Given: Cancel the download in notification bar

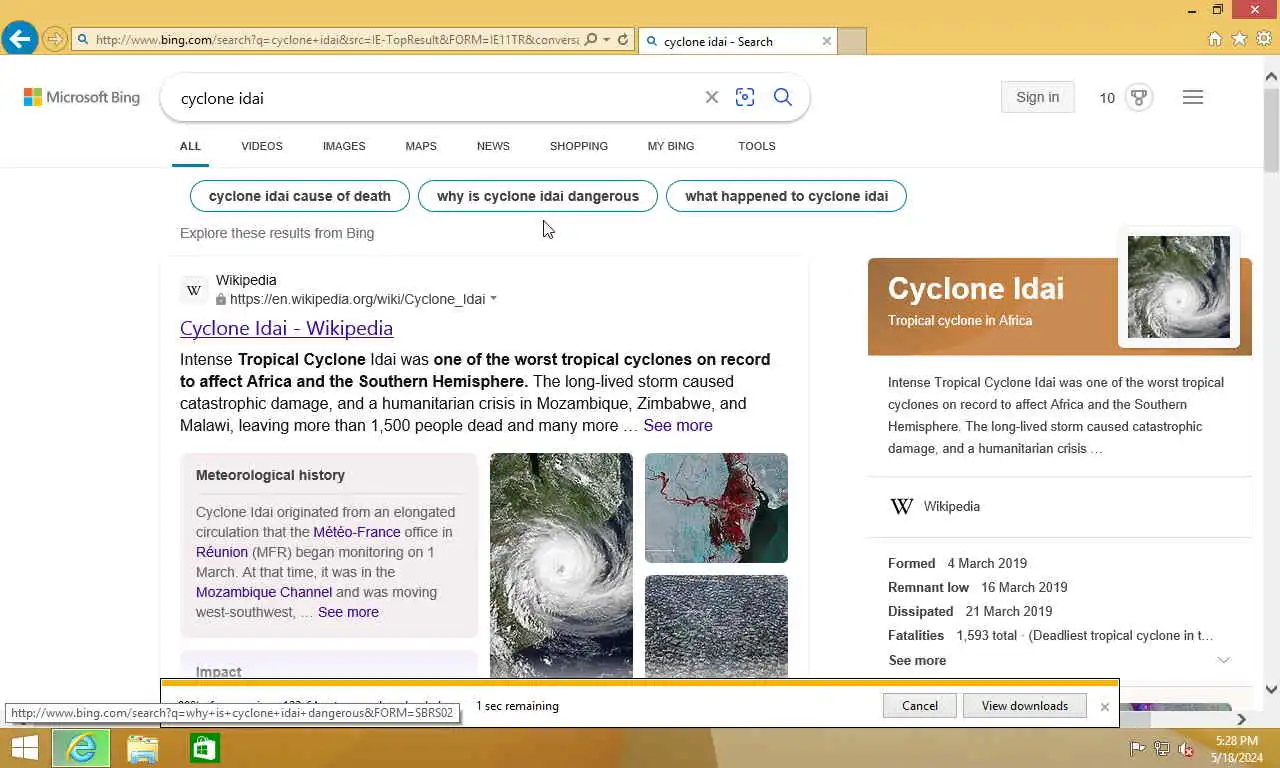Looking at the screenshot, I should pyautogui.click(x=920, y=706).
